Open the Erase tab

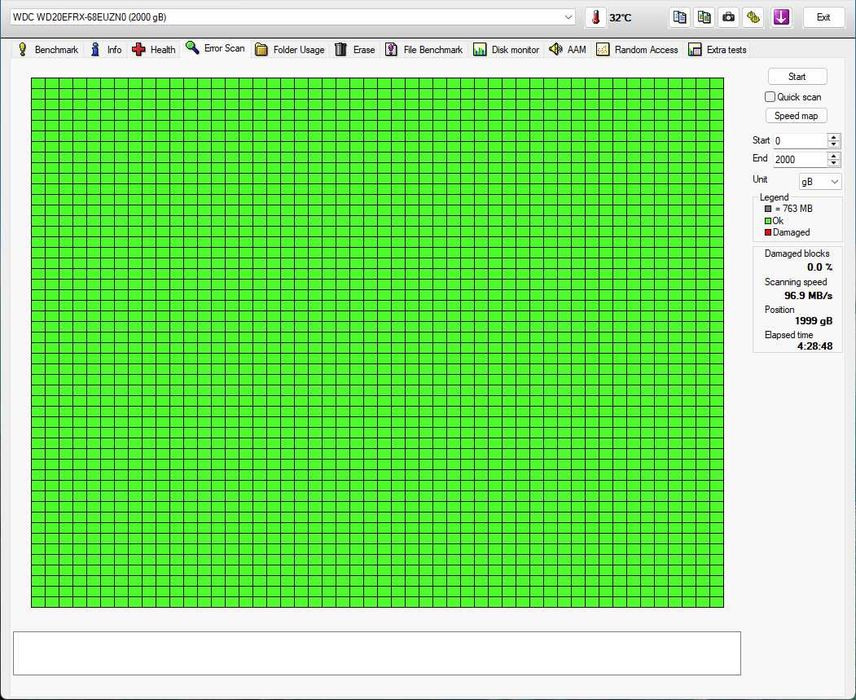(x=355, y=50)
